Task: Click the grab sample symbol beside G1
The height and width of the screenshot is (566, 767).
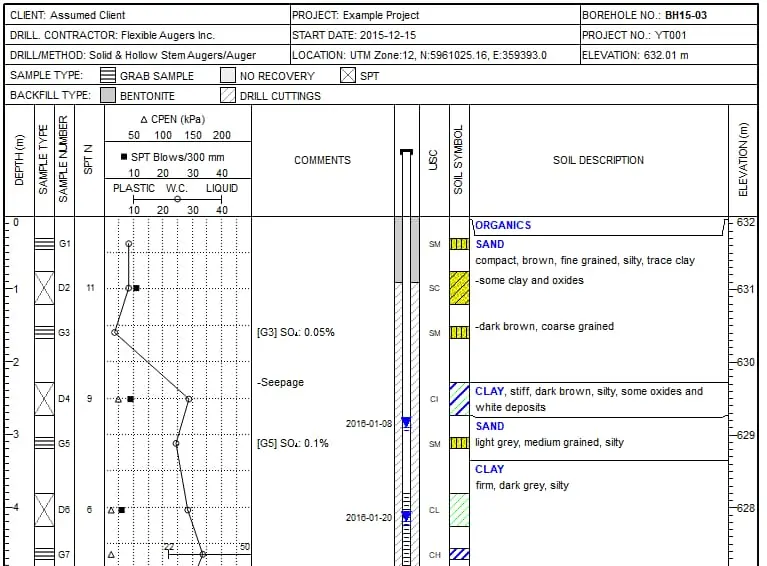Action: click(x=45, y=243)
